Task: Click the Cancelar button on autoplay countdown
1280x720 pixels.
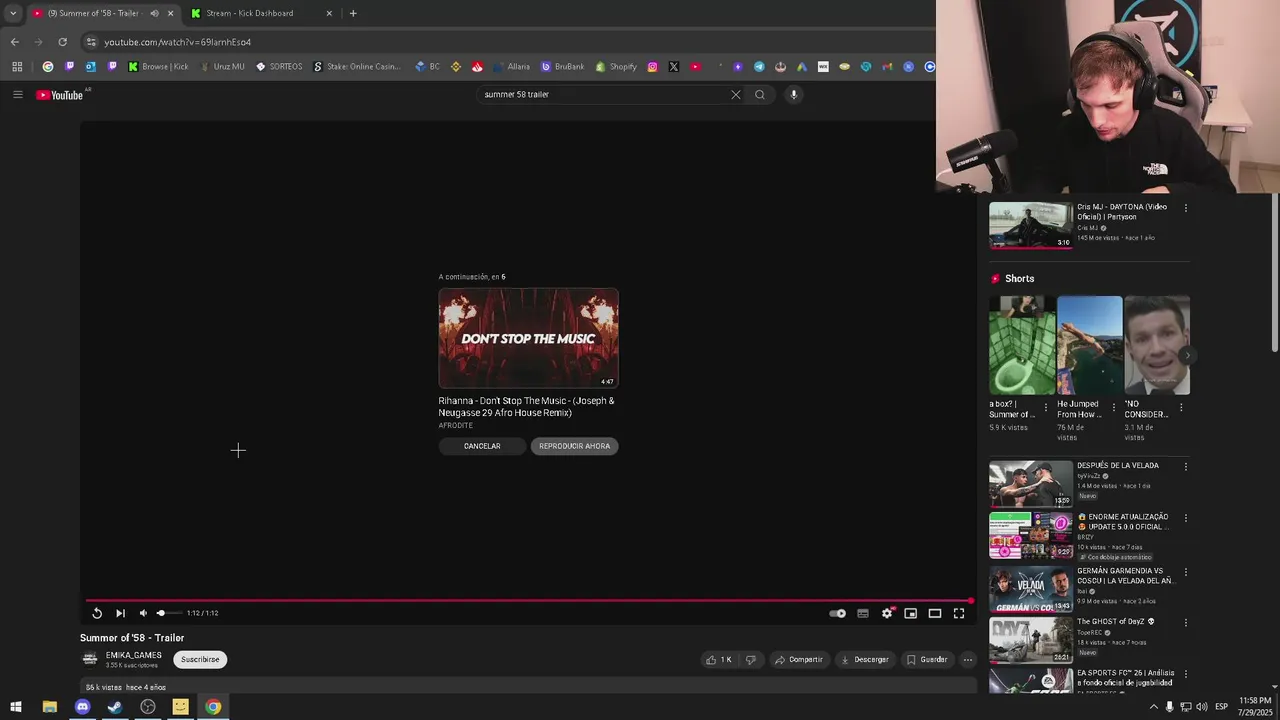Action: click(482, 446)
